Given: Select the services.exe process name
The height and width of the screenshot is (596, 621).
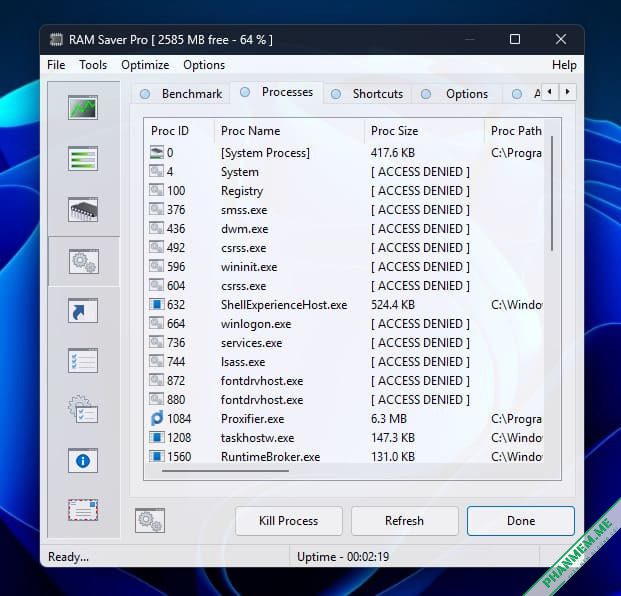Looking at the screenshot, I should pos(251,343).
